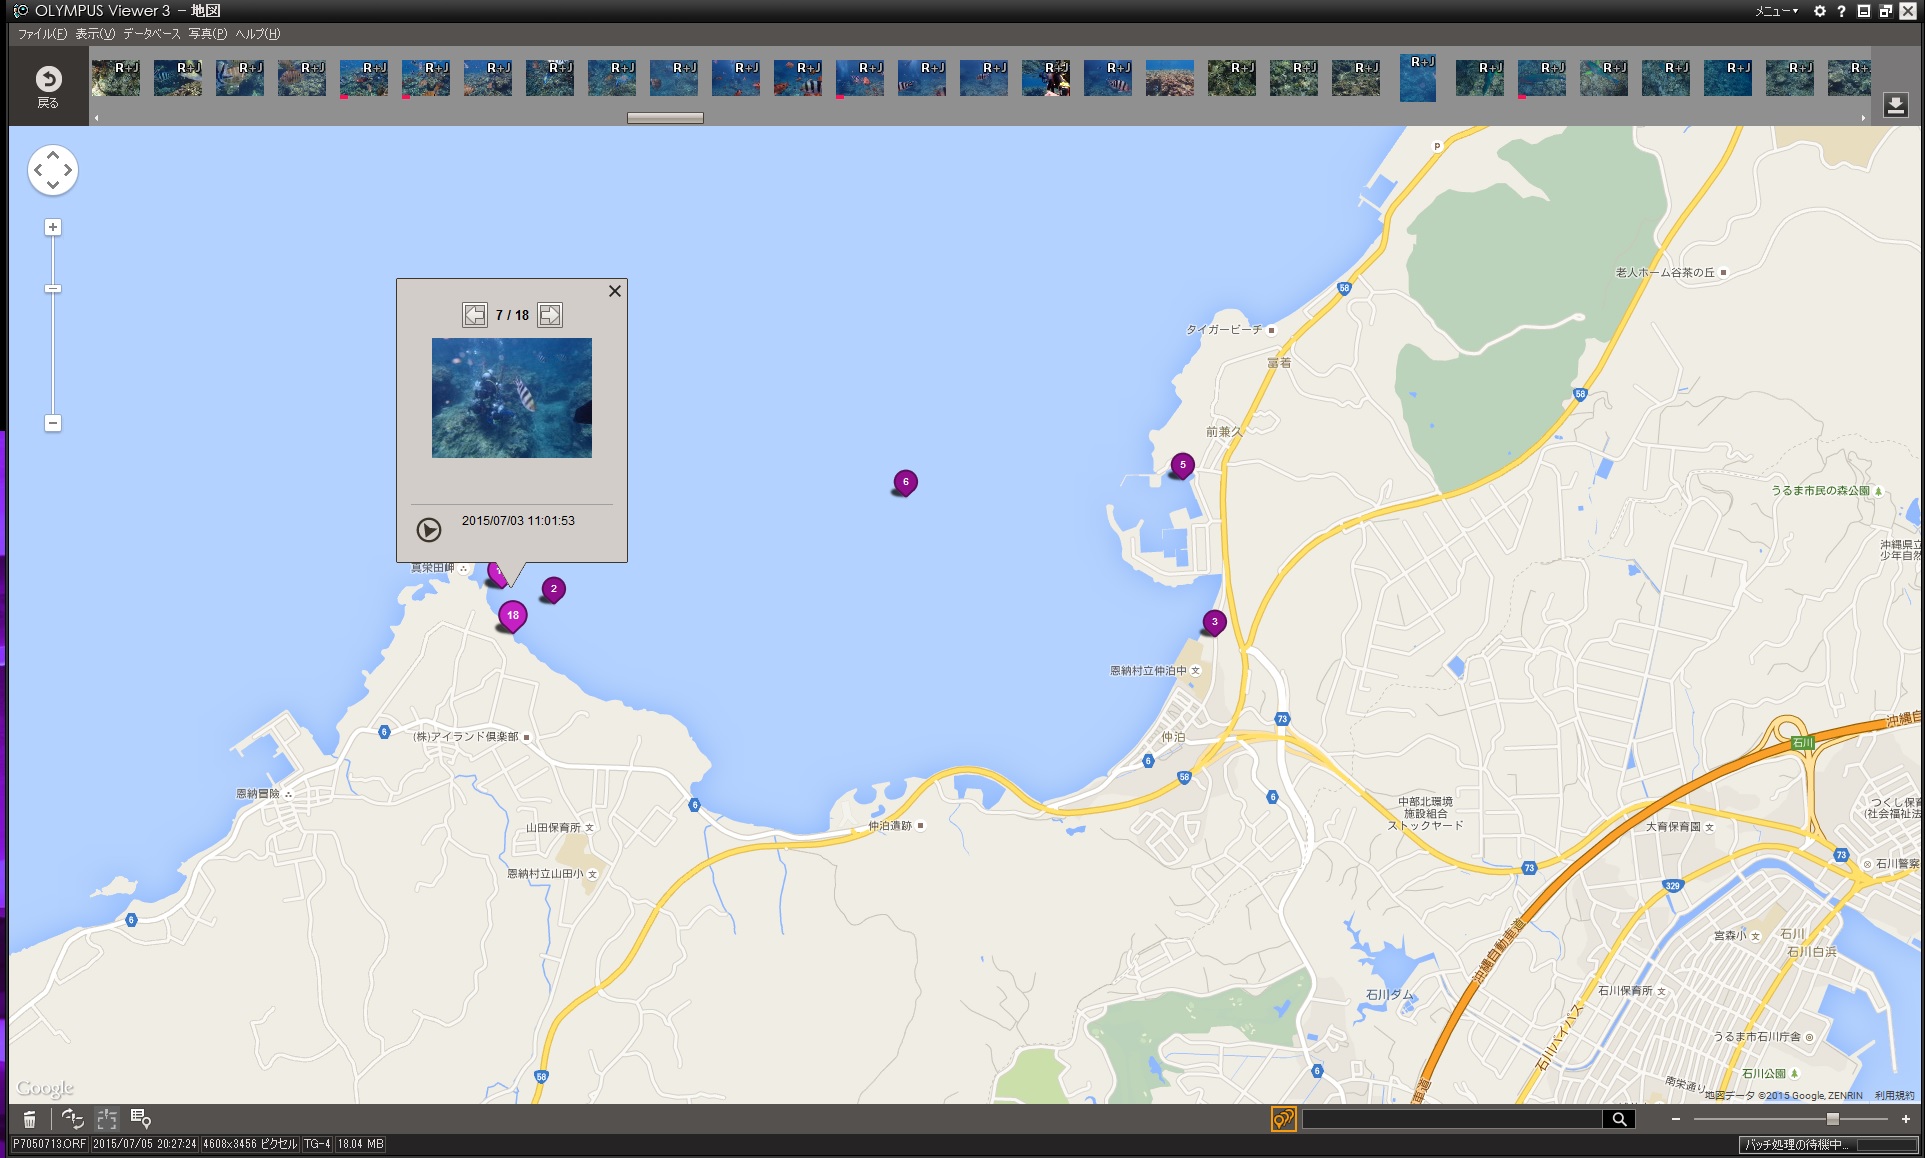This screenshot has height=1158, width=1926.
Task: Open the ファイル(F) menu
Action: [42, 34]
